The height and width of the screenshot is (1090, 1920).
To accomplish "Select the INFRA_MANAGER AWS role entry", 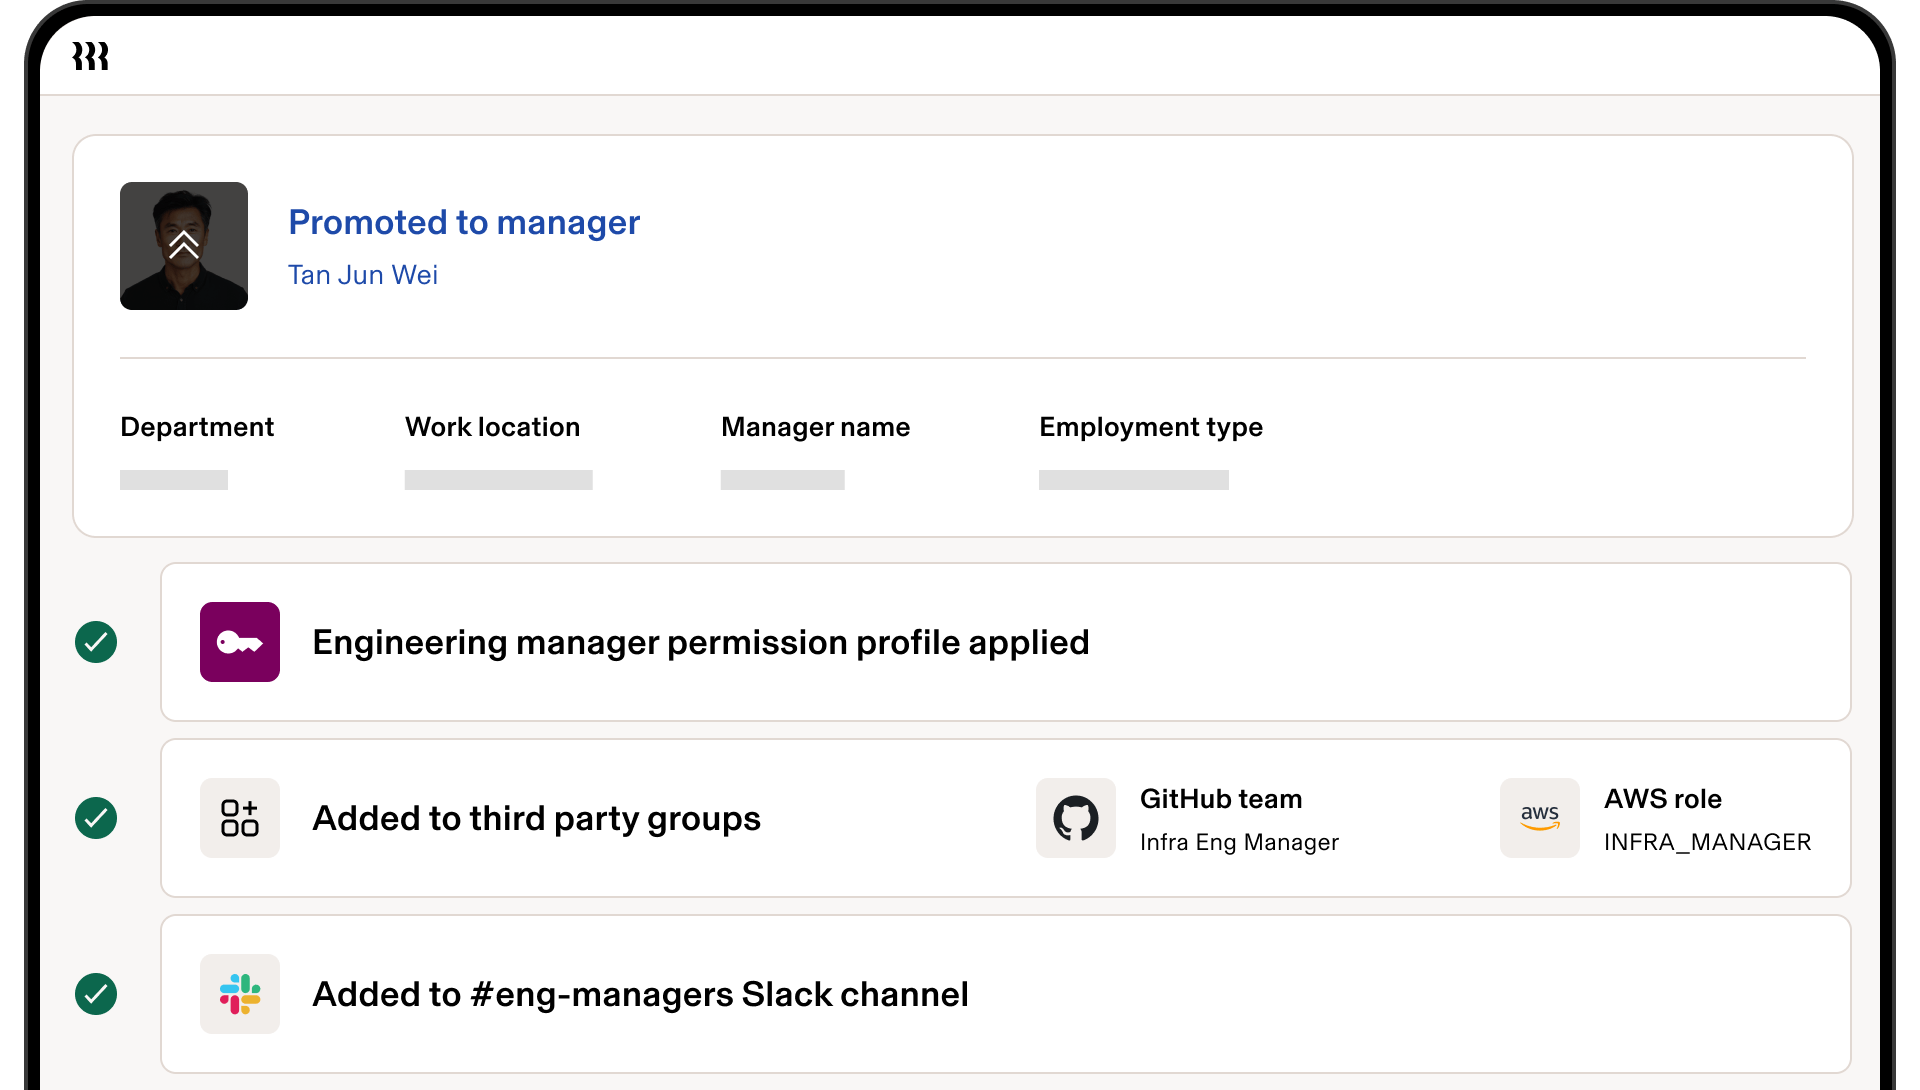I will click(x=1708, y=842).
